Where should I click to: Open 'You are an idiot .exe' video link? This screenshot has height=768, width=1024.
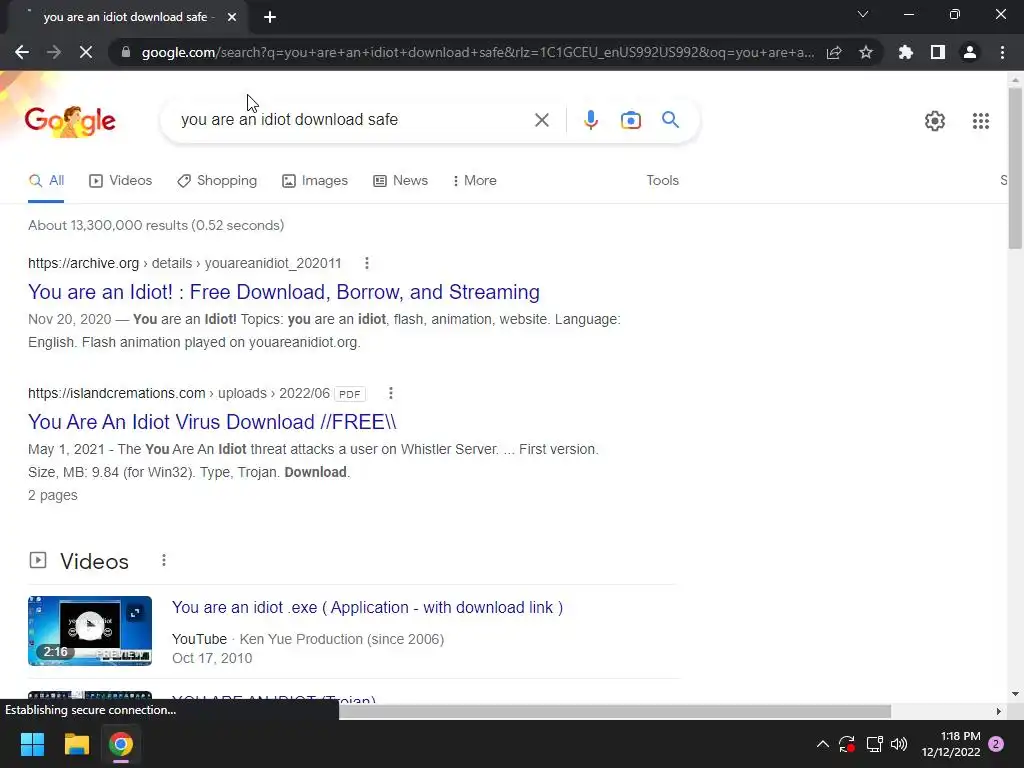point(367,607)
